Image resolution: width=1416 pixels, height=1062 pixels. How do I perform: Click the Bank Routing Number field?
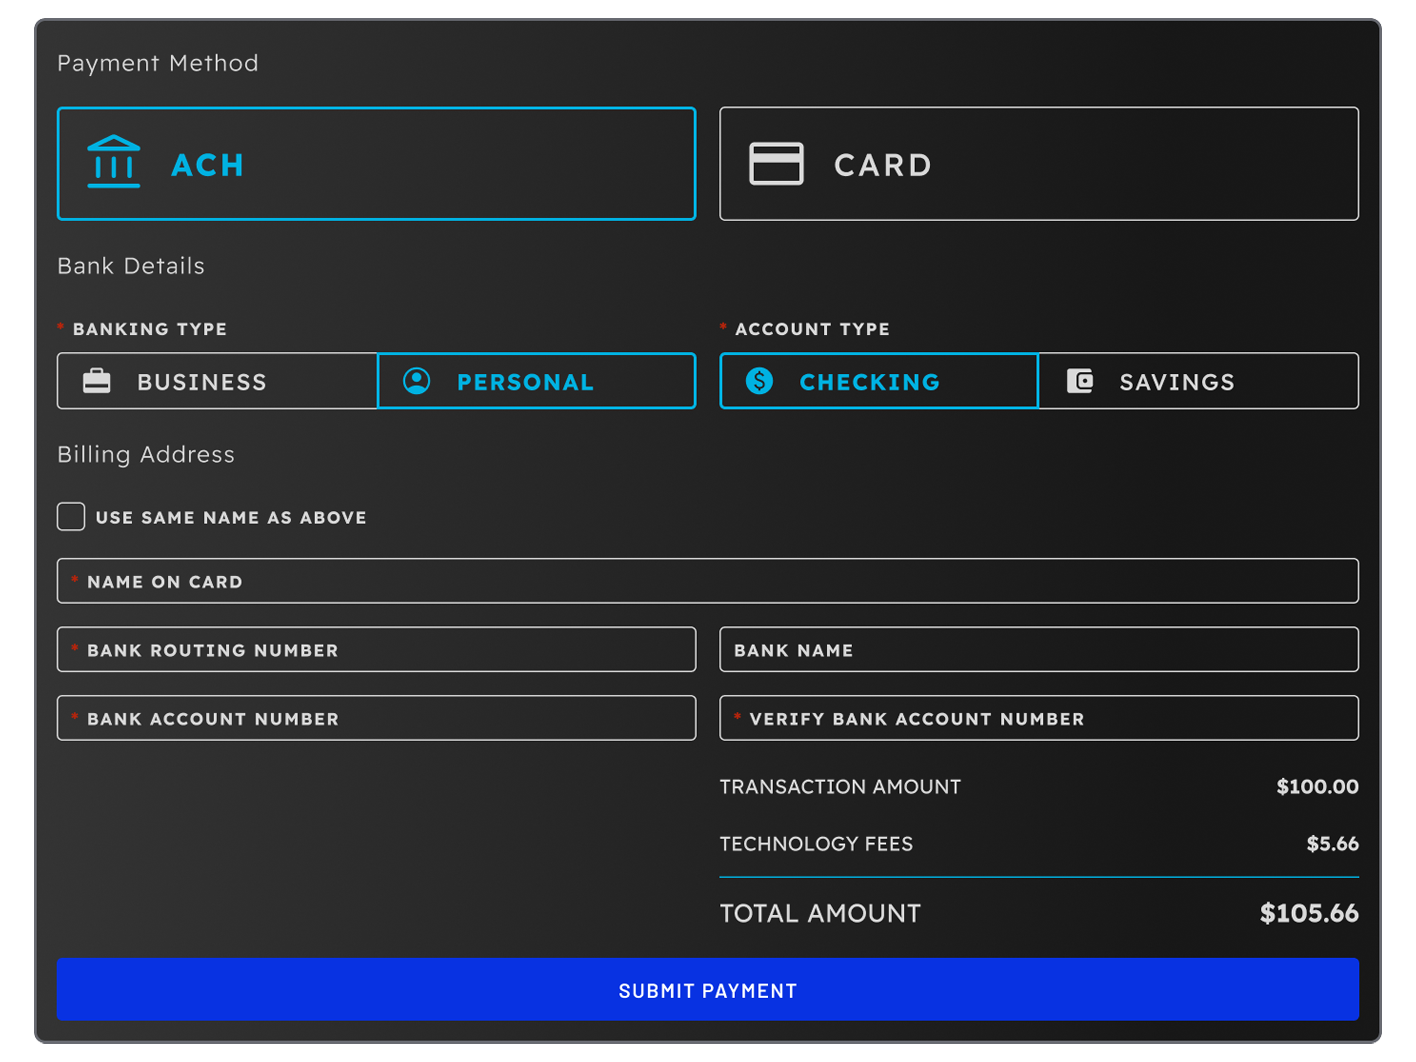(x=376, y=649)
